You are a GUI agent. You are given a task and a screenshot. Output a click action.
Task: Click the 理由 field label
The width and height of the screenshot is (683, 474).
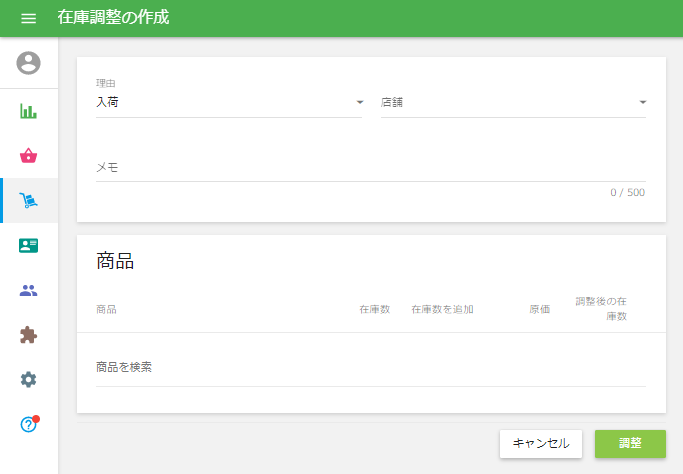(105, 83)
